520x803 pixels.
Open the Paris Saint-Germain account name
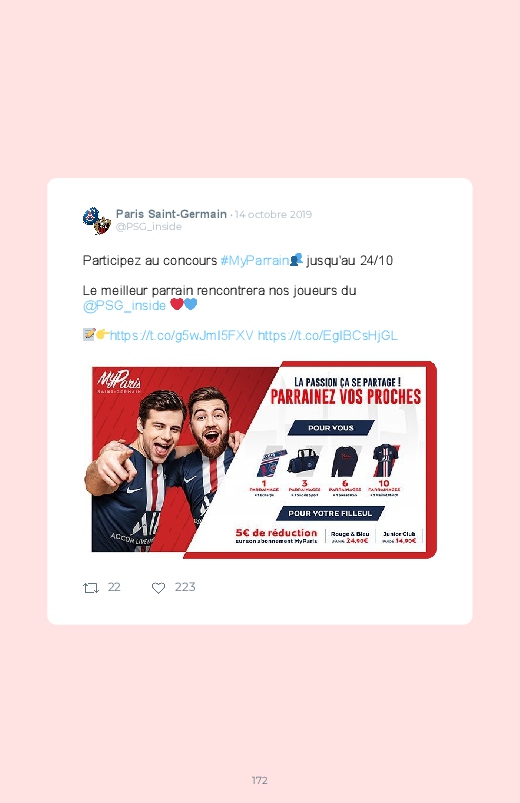point(171,214)
